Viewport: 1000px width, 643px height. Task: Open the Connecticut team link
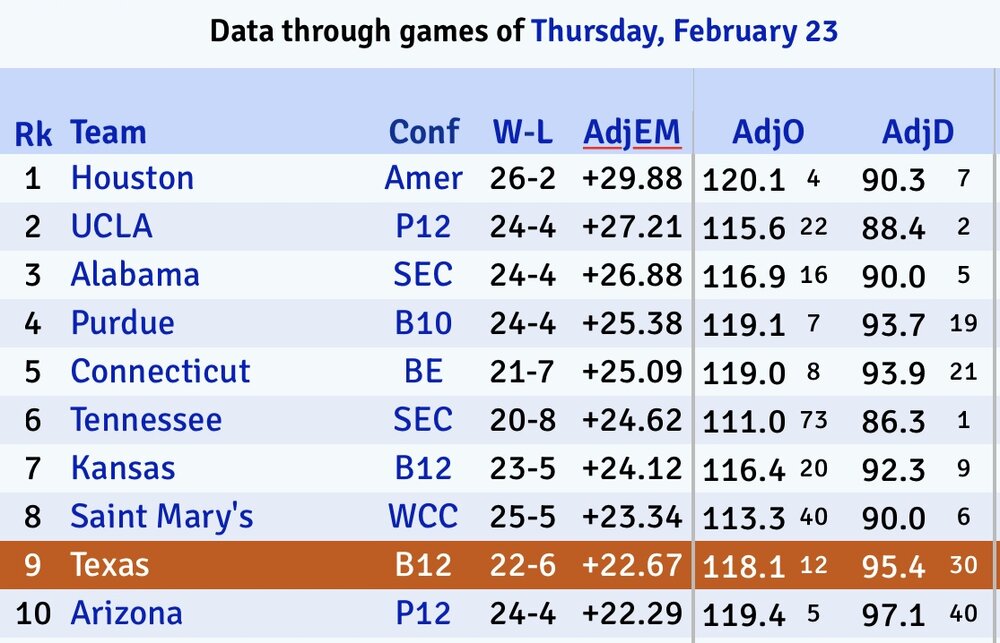coord(160,371)
